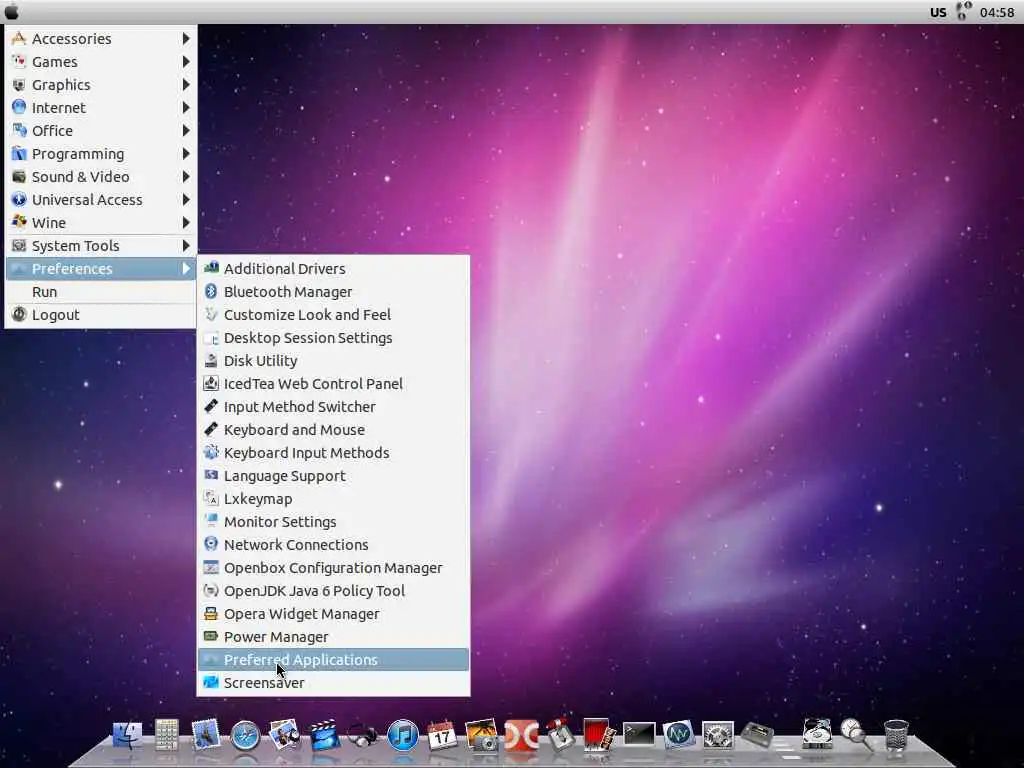Screen dimensions: 1024x768
Task: Select Input Method Switcher entry
Action: click(333, 407)
